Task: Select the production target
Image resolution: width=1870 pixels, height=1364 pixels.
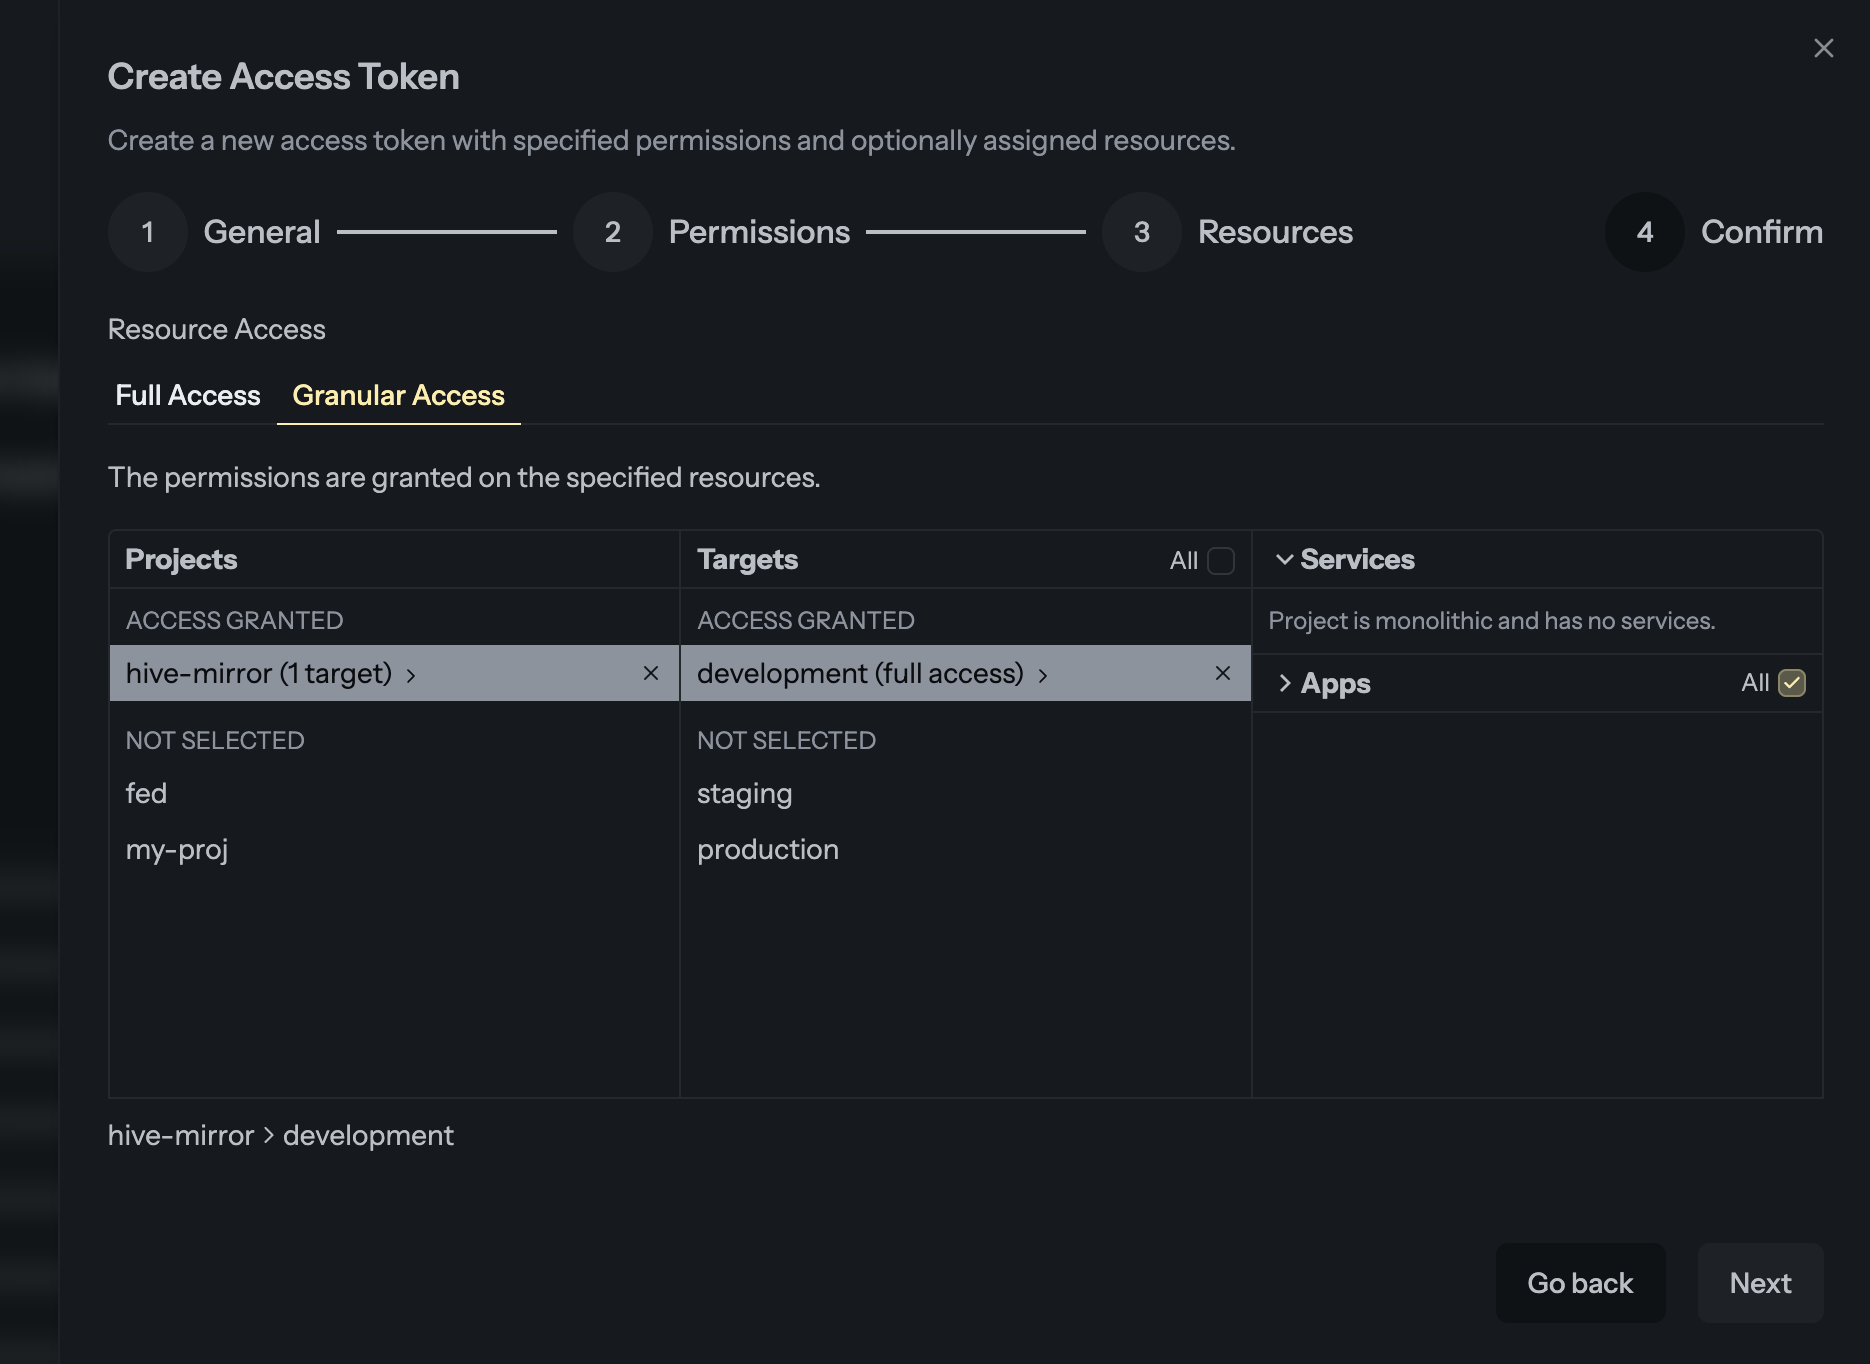Action: tap(768, 849)
